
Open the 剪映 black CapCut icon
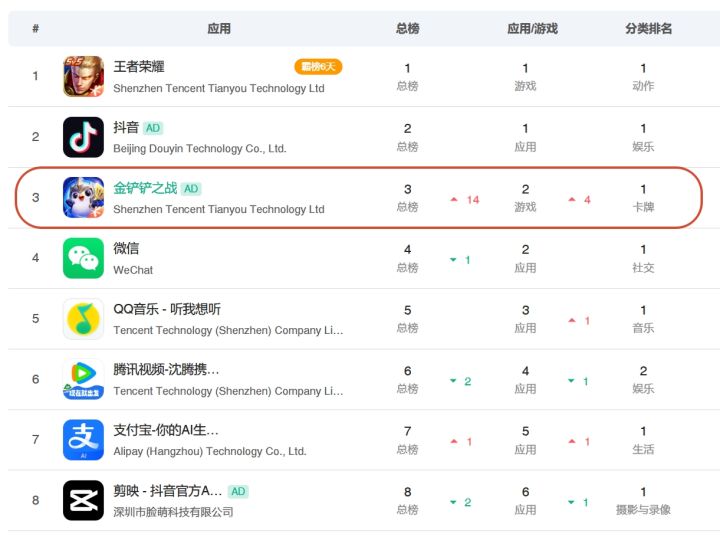pos(83,500)
